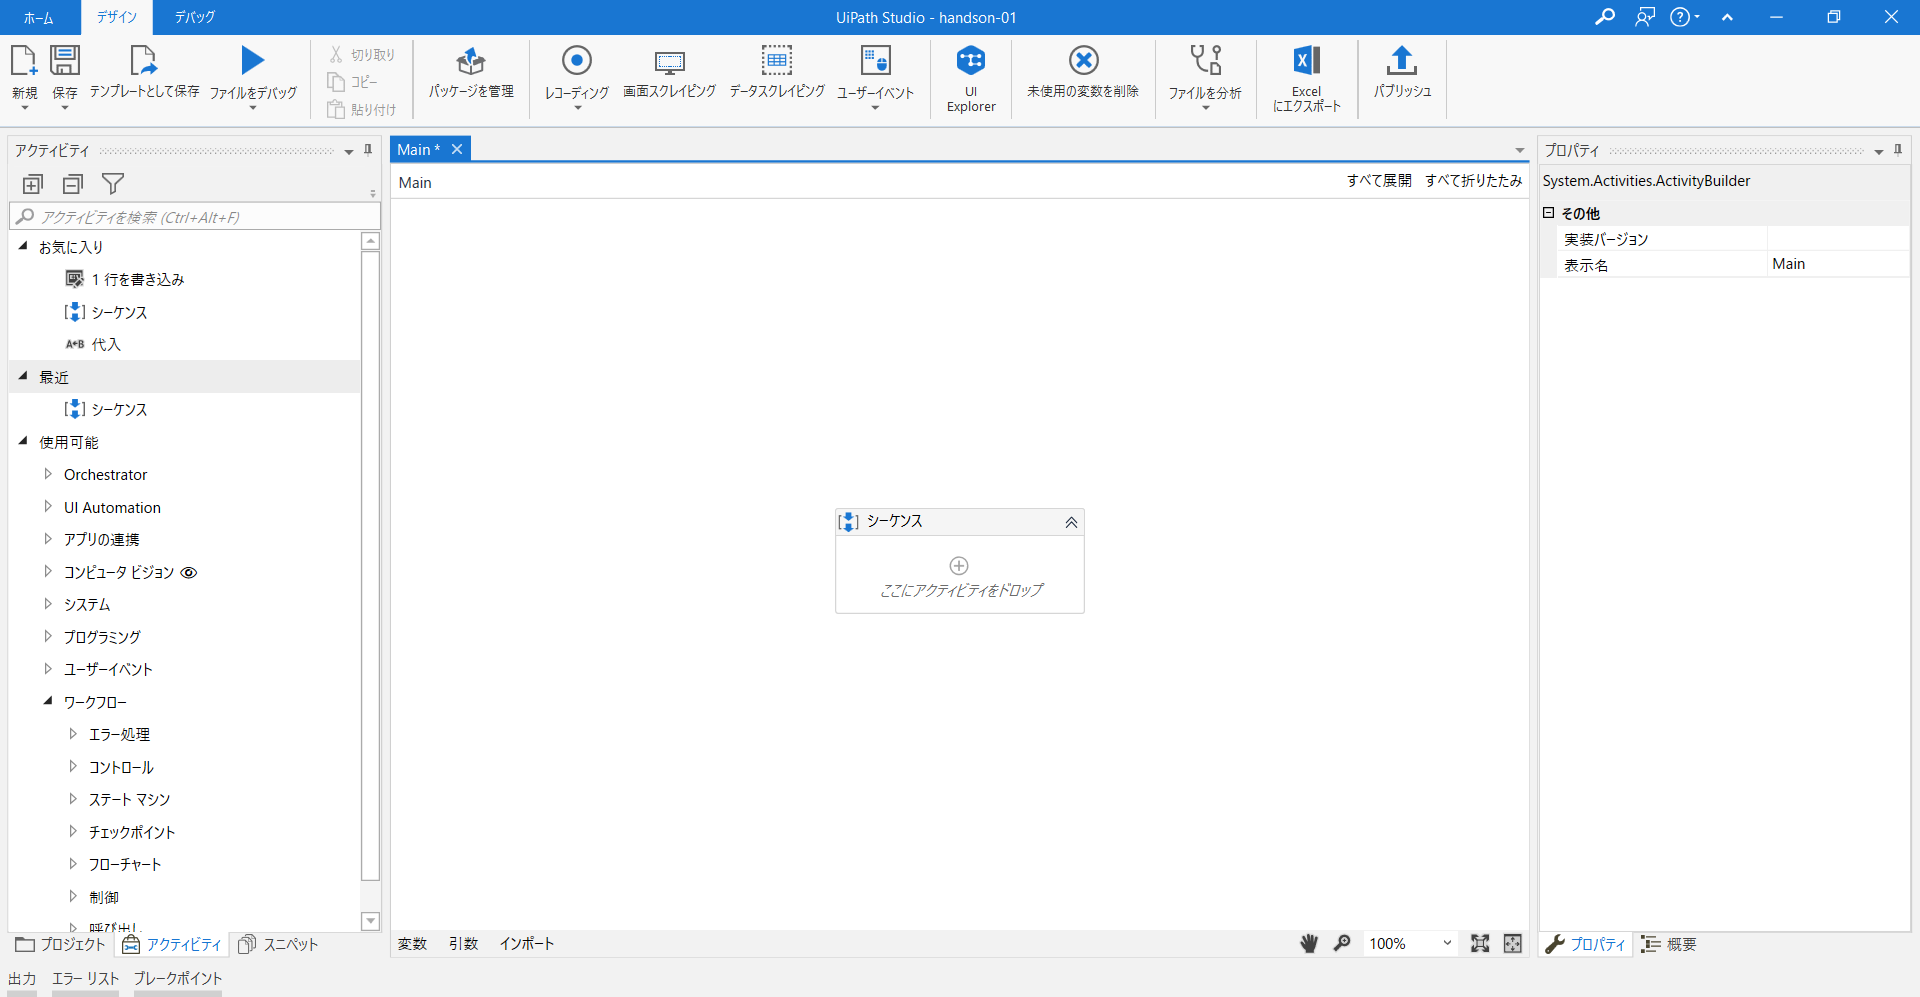1920x997 pixels.
Task: Collapse the 最近 tree group
Action: pyautogui.click(x=23, y=376)
